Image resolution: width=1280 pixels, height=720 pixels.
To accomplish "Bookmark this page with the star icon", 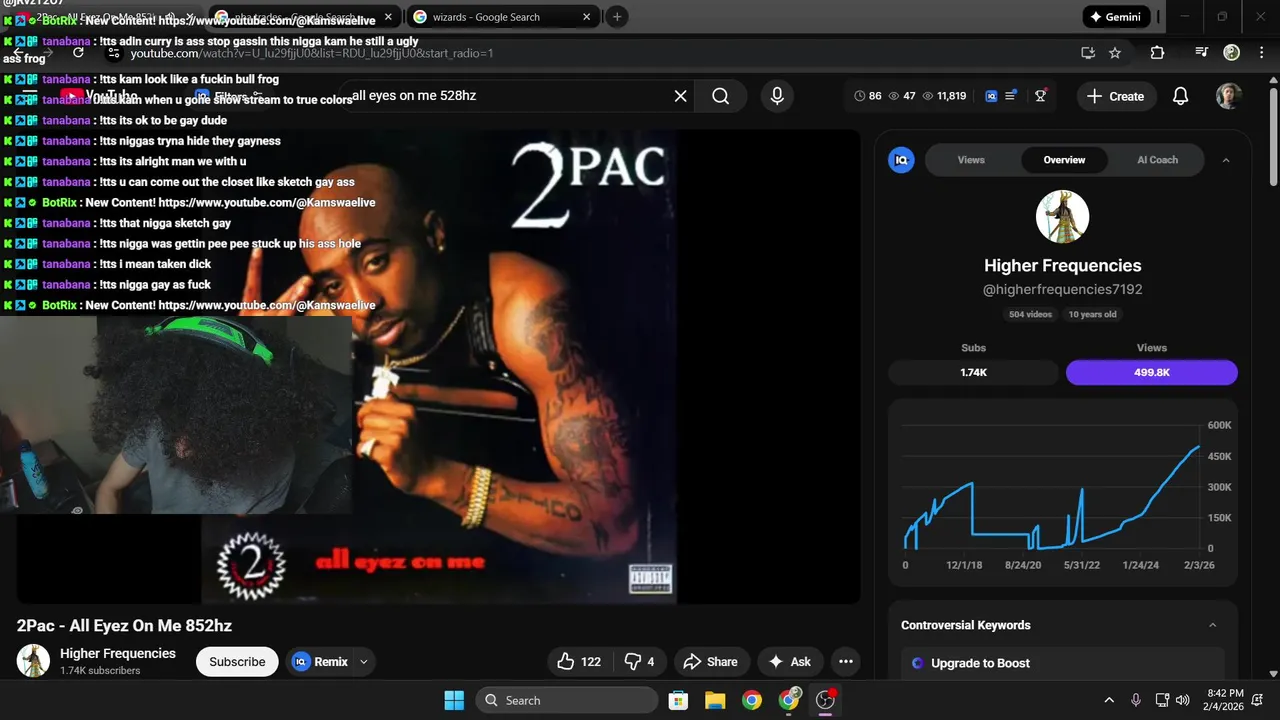I will tap(1115, 53).
